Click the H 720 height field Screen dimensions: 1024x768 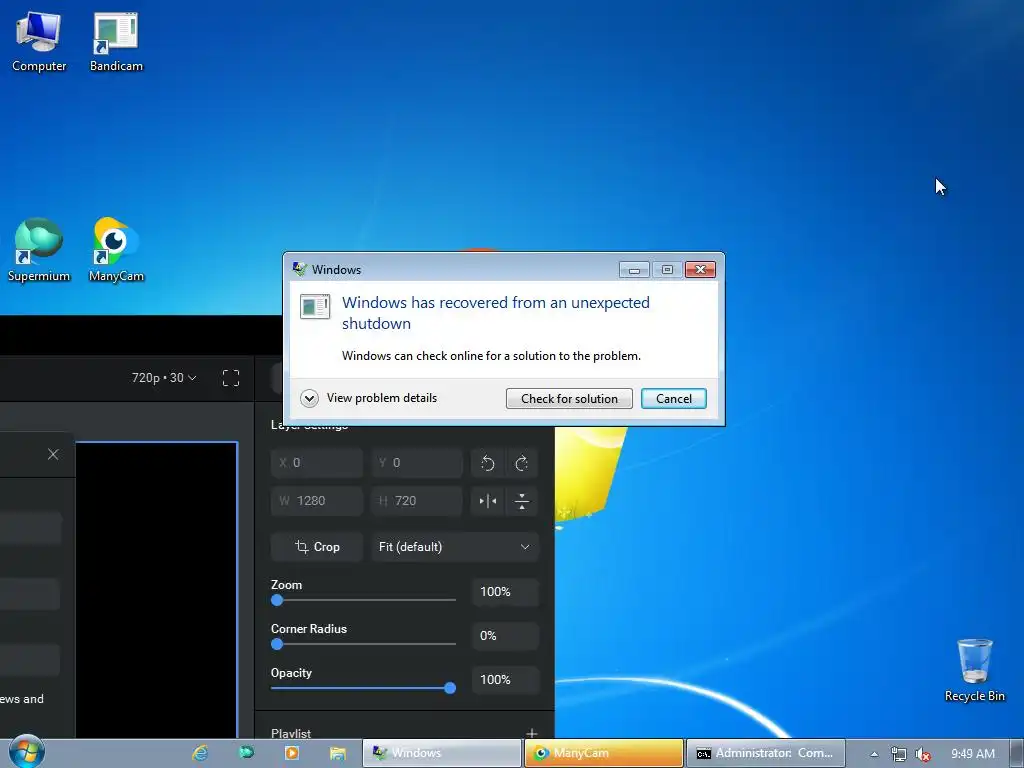[x=417, y=501]
